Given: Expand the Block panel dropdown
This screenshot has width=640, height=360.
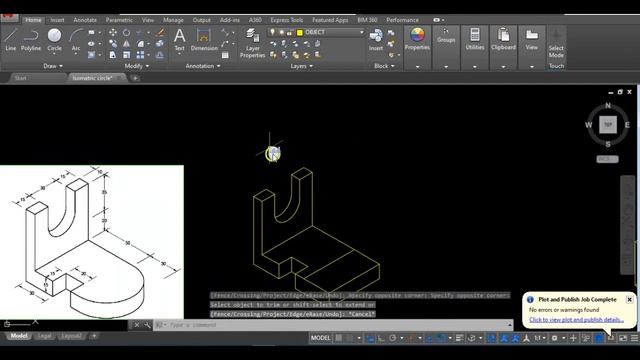Looking at the screenshot, I should click(x=384, y=66).
